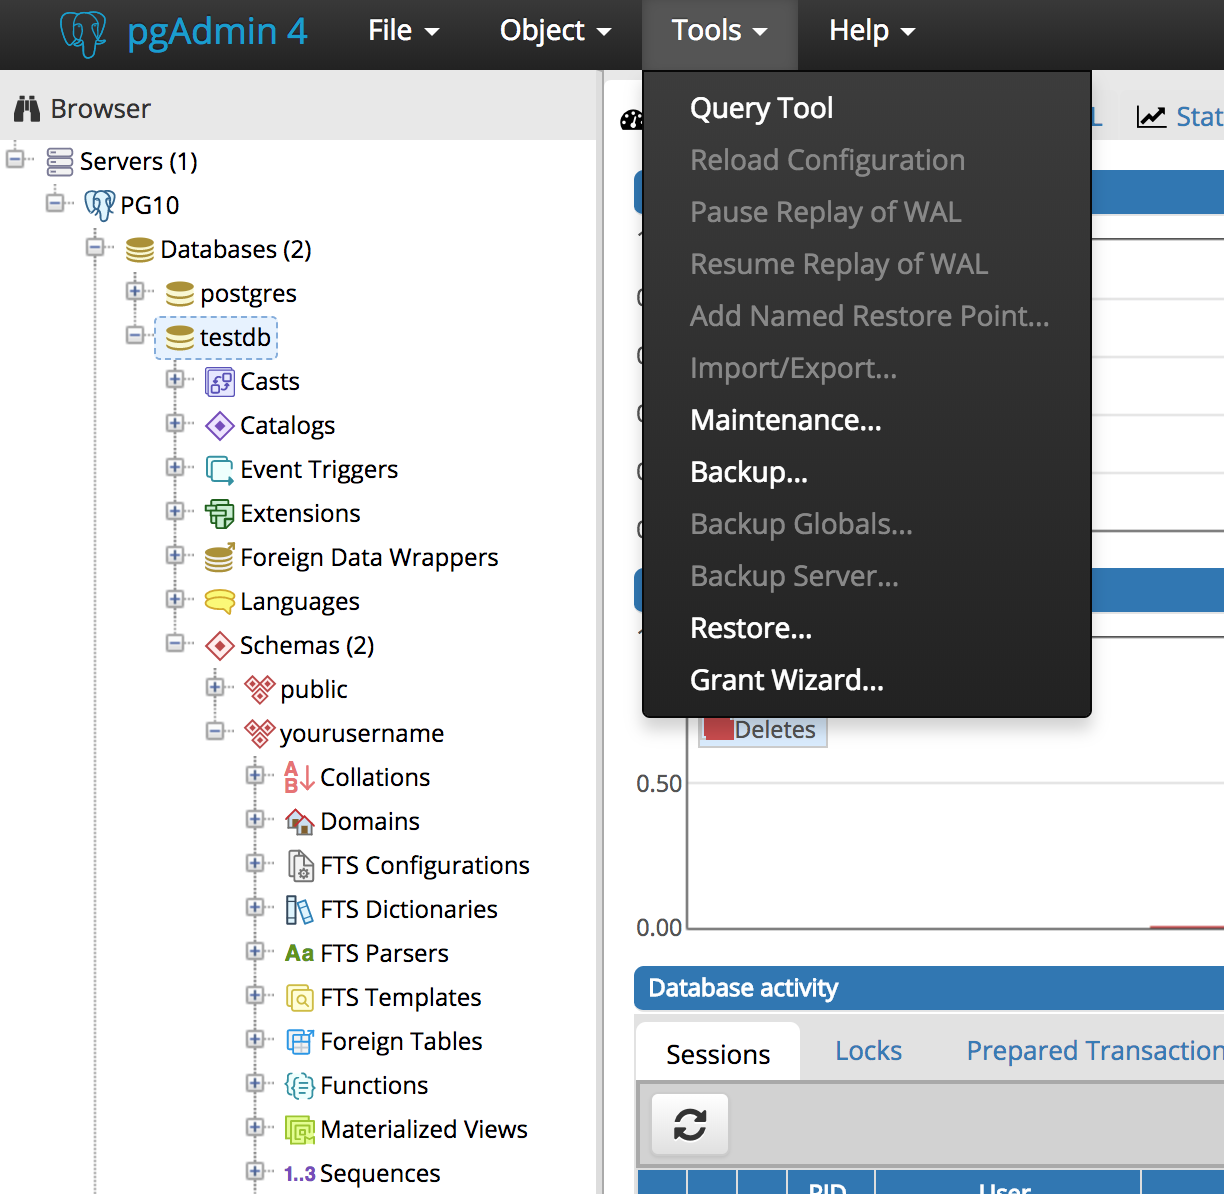Click the Languages speech bubble icon
Viewport: 1224px width, 1194px height.
(x=219, y=602)
